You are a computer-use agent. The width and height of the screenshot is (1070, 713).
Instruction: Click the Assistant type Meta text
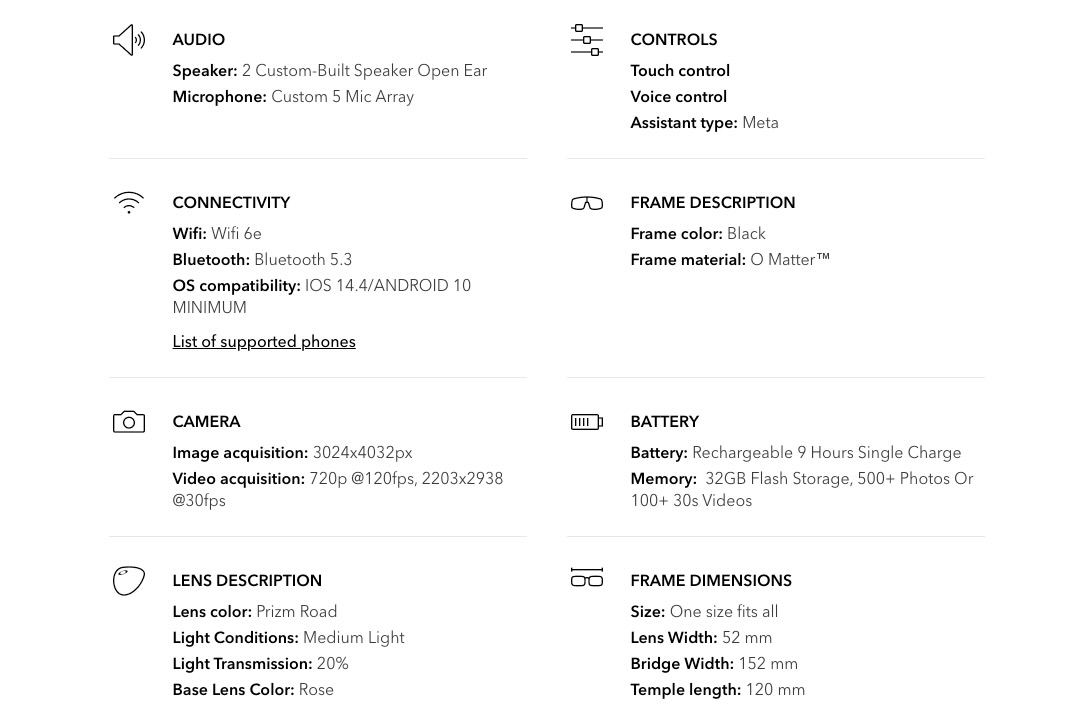pos(760,123)
